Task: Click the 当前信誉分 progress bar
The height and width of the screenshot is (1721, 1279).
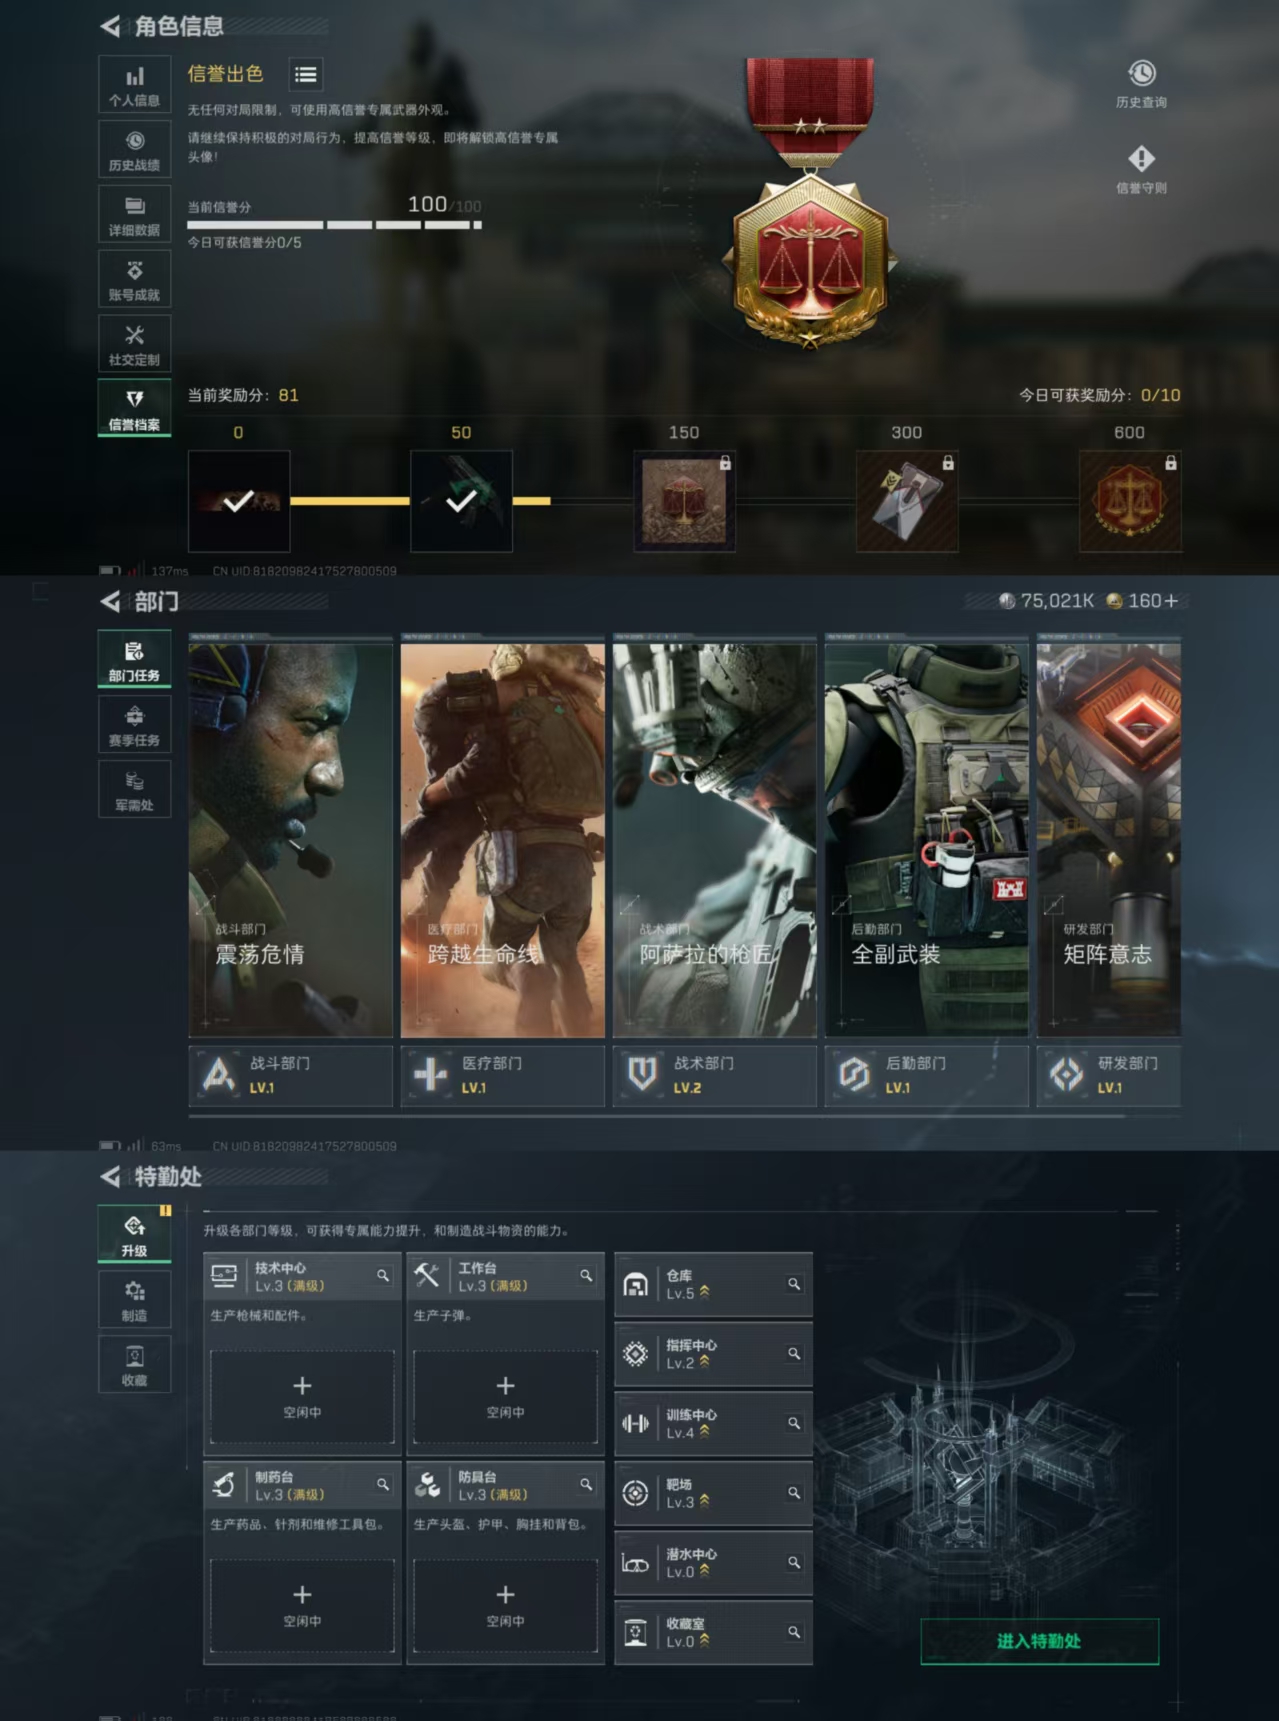Action: pyautogui.click(x=334, y=225)
